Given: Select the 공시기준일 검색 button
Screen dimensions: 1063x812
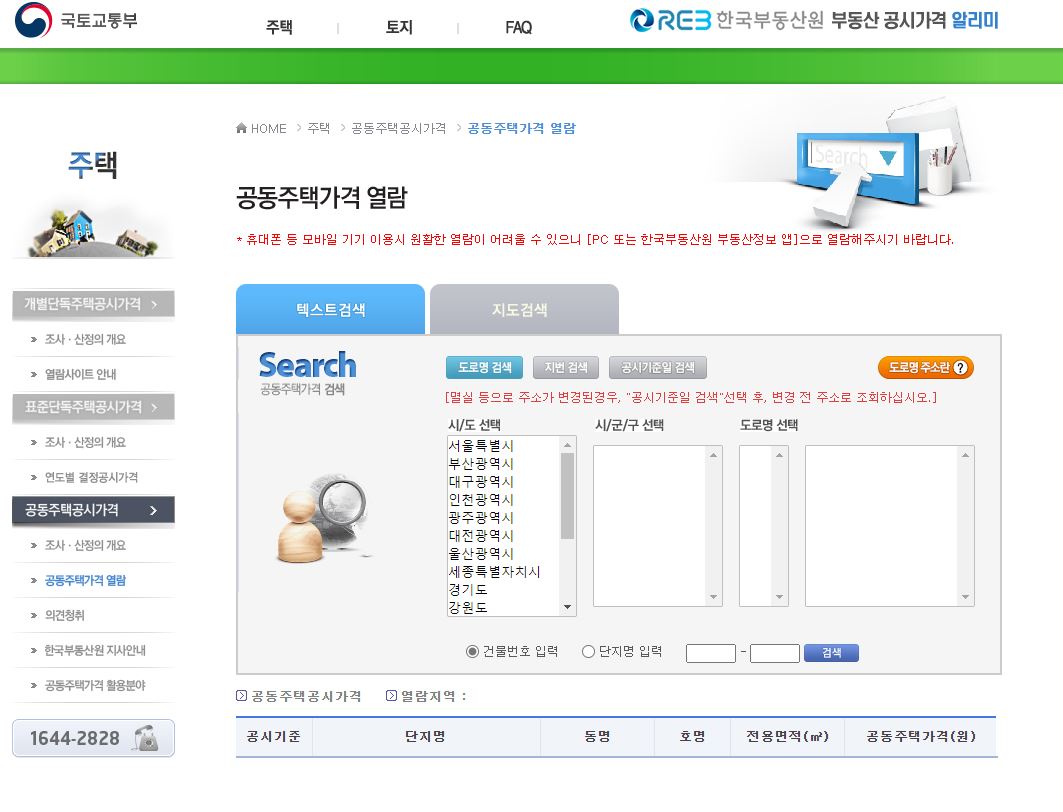Looking at the screenshot, I should click(x=658, y=367).
